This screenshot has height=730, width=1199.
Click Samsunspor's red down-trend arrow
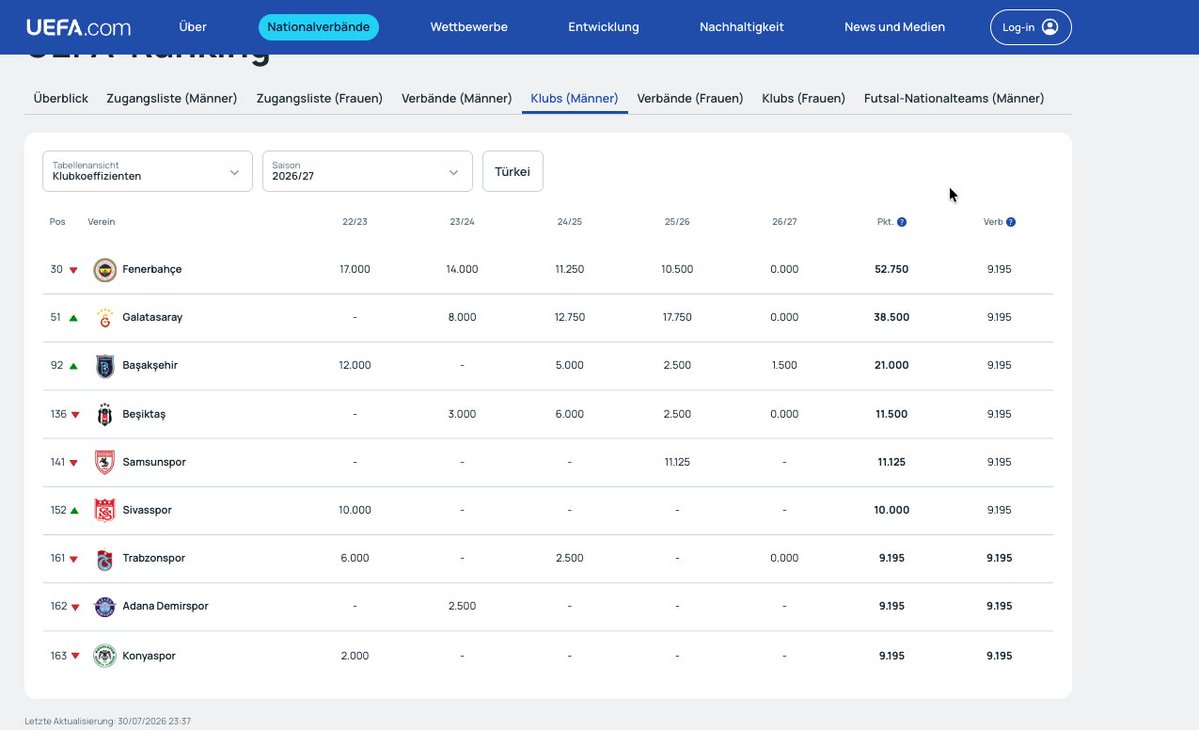tap(73, 463)
